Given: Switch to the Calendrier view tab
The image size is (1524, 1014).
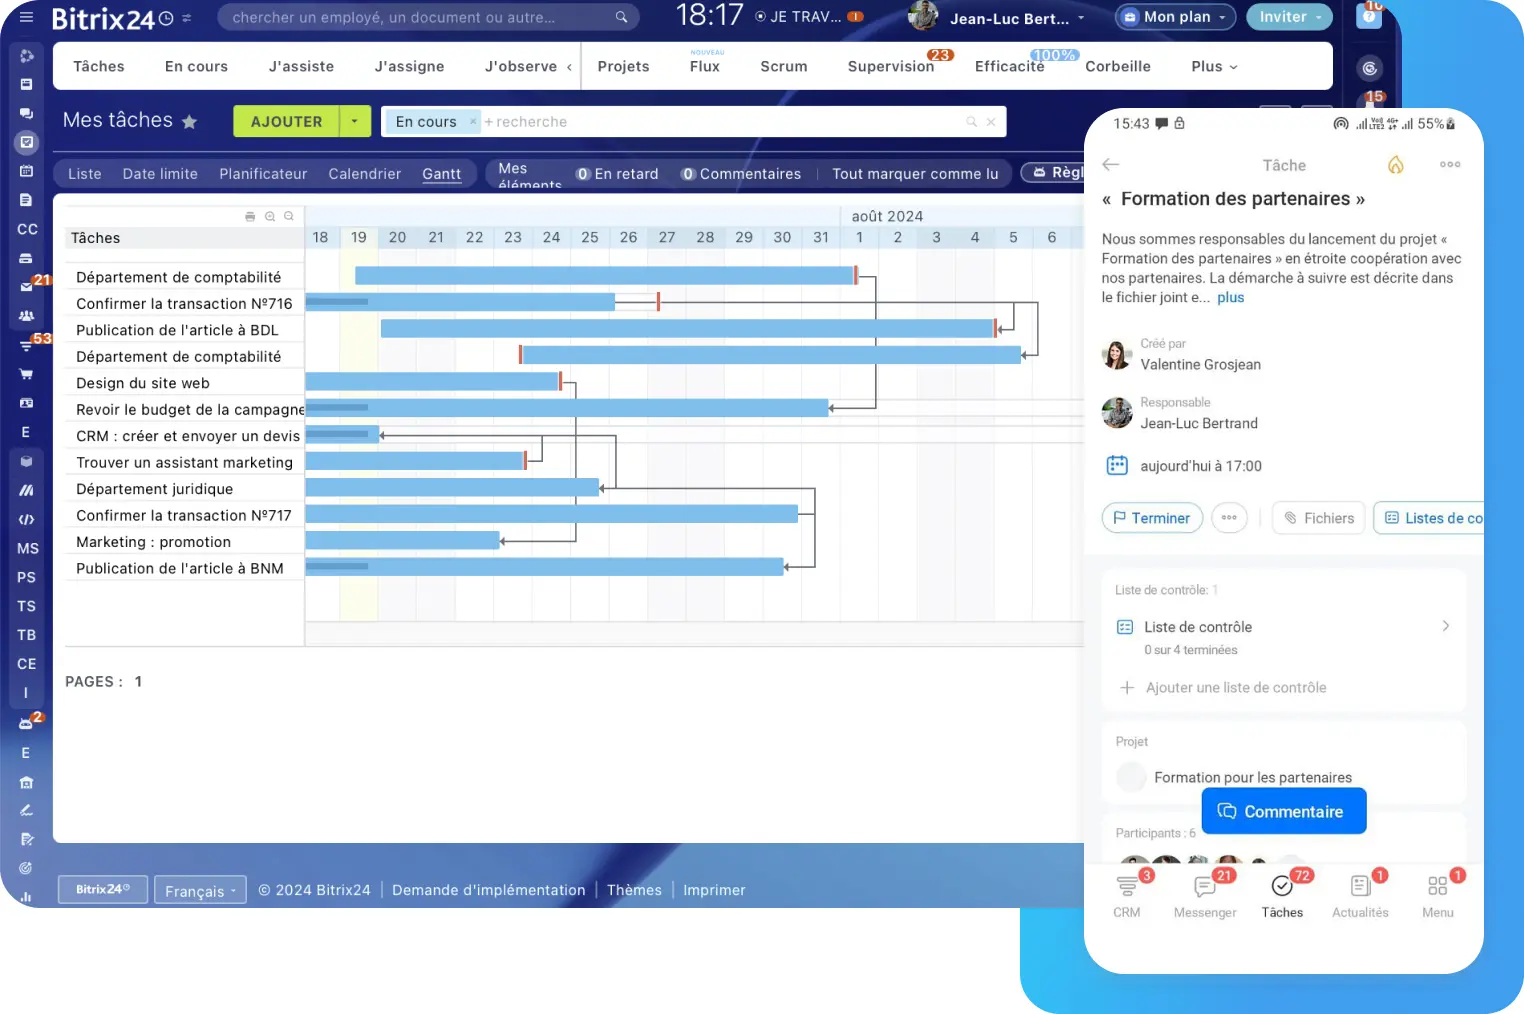Looking at the screenshot, I should tap(364, 174).
